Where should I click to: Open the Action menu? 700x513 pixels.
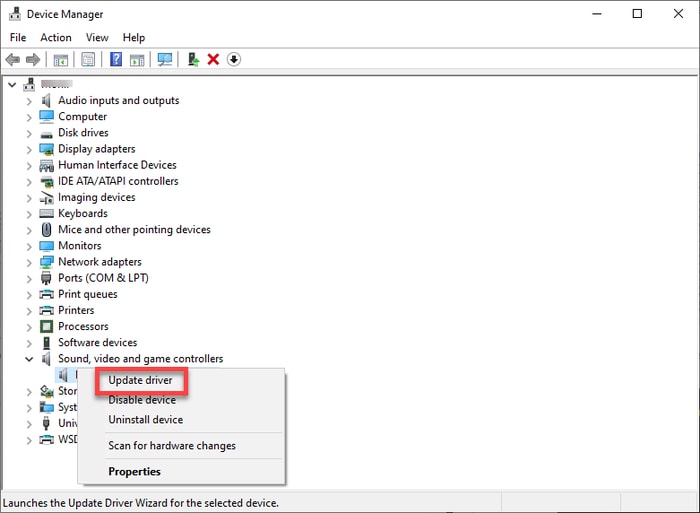point(56,38)
